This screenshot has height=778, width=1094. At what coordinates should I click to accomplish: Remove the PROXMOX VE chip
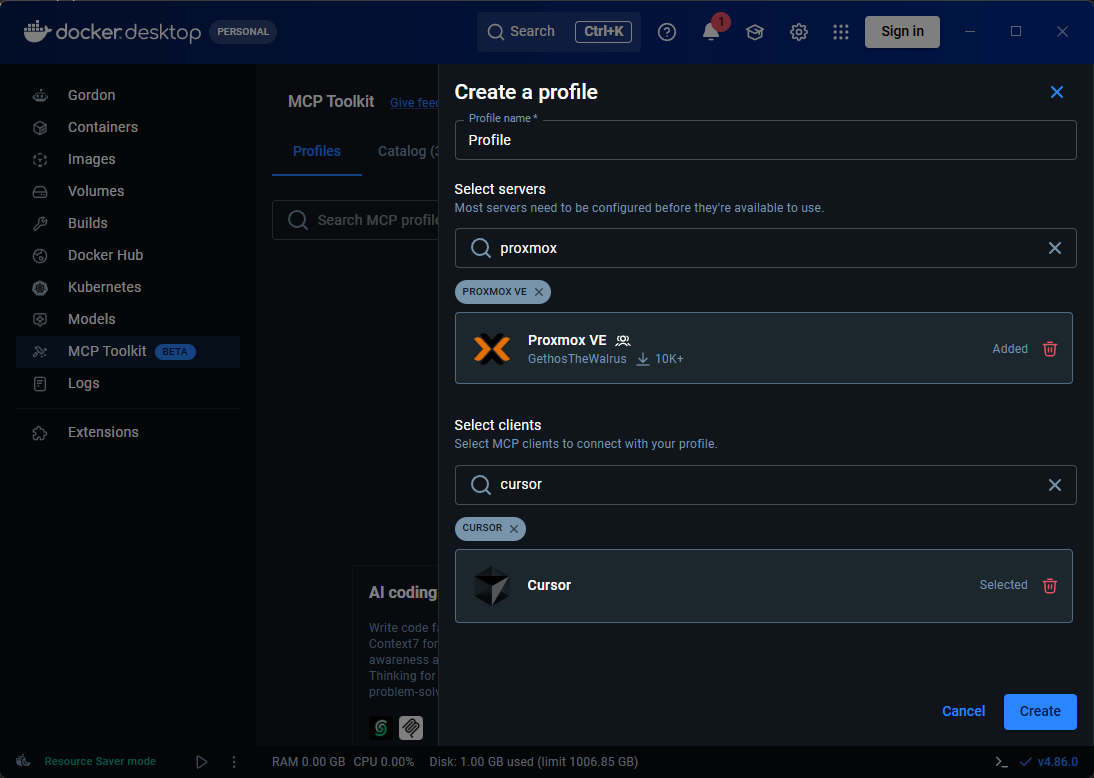(539, 292)
